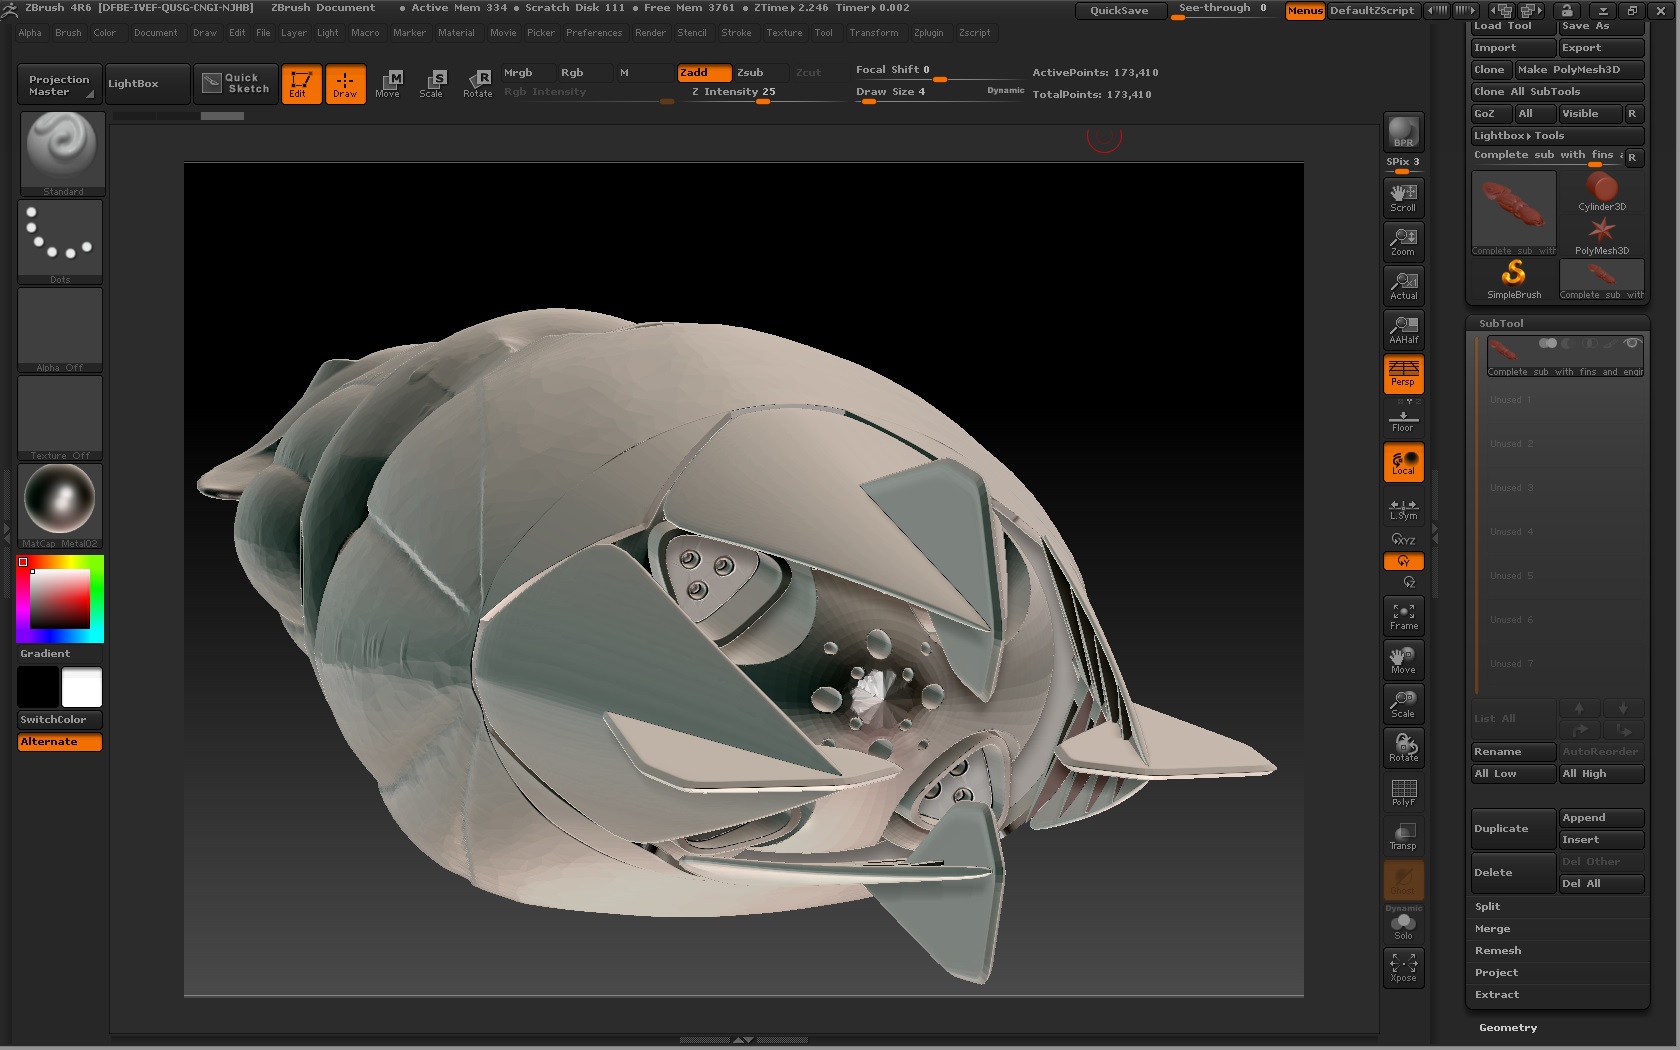1680x1050 pixels.
Task: Select the Cylinder3D tool thumbnail
Action: pyautogui.click(x=1601, y=191)
